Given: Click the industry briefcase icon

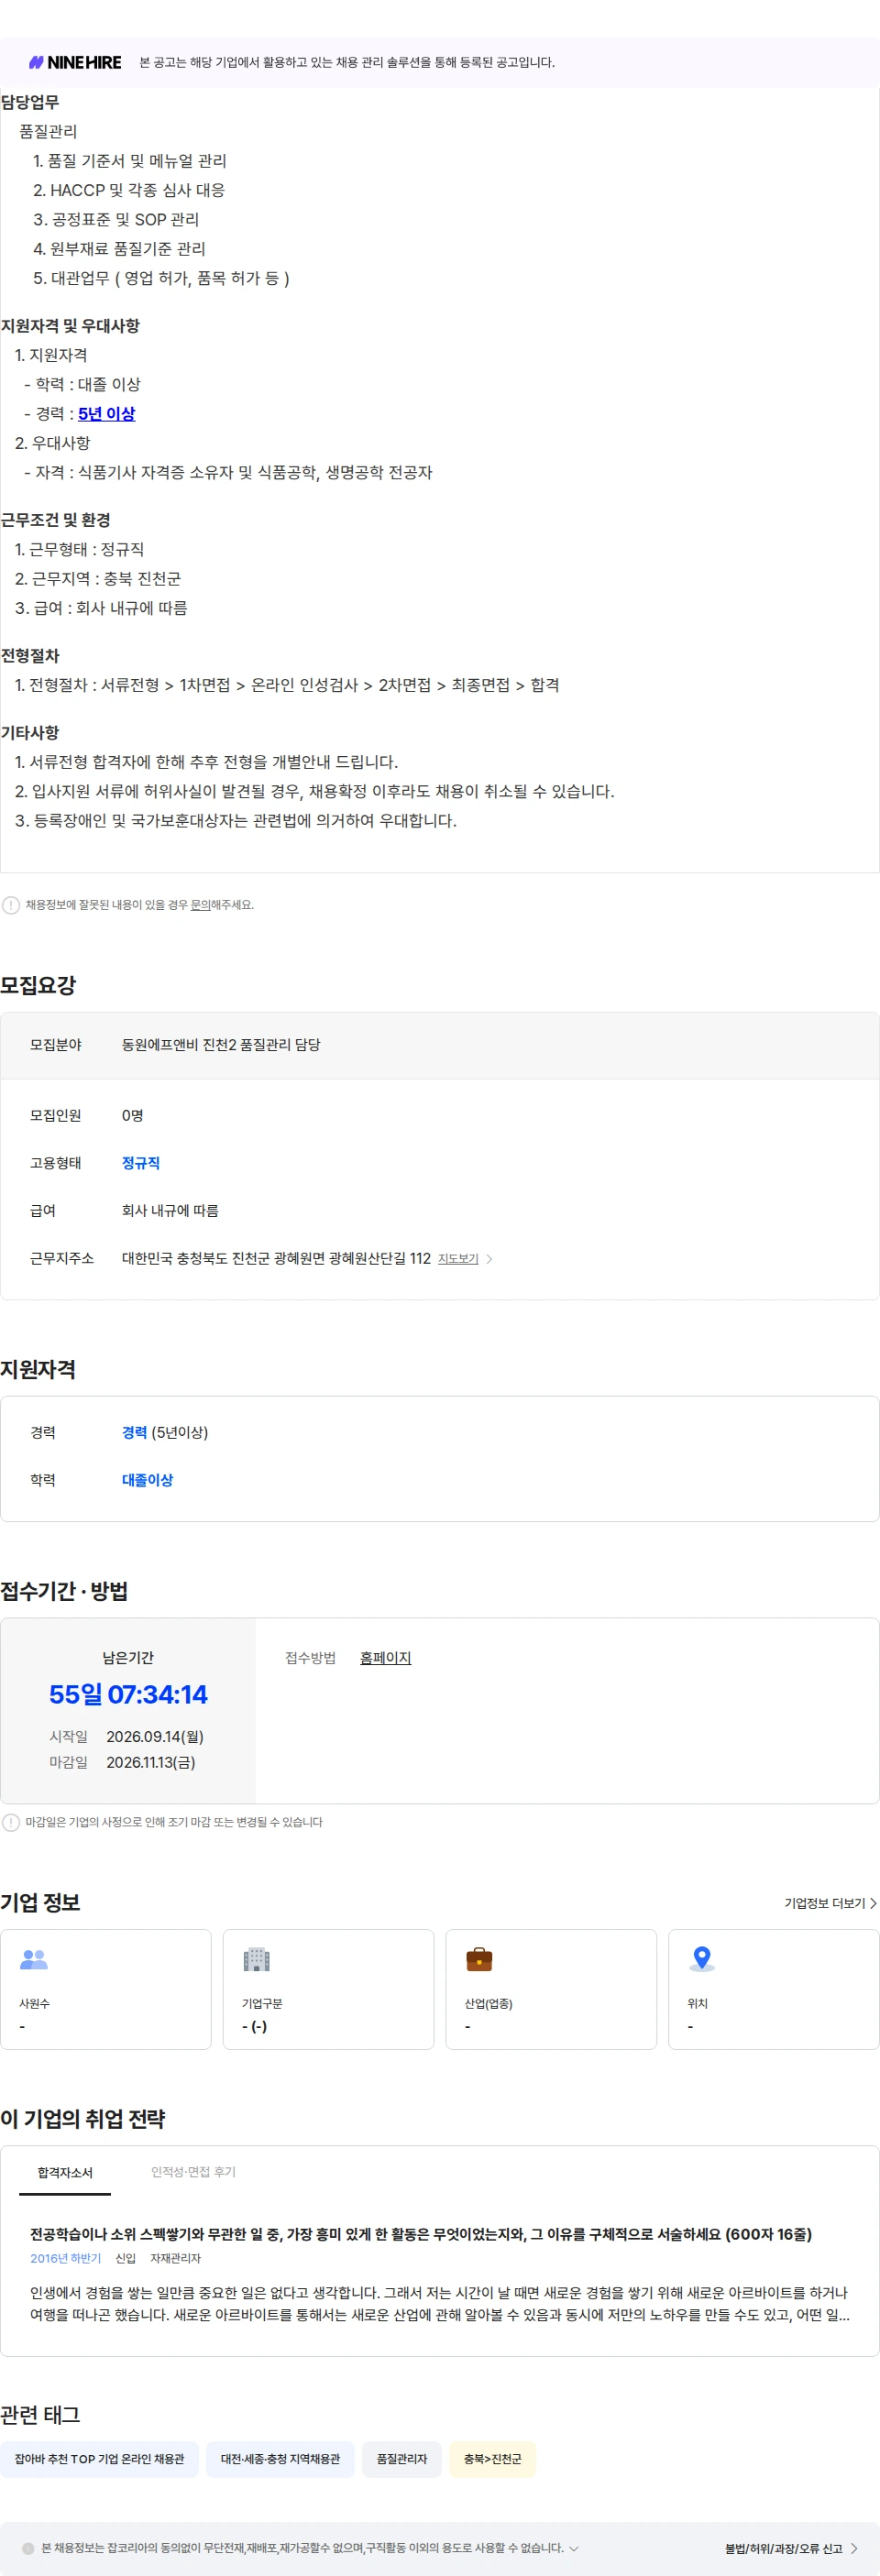Looking at the screenshot, I should pos(479,1959).
